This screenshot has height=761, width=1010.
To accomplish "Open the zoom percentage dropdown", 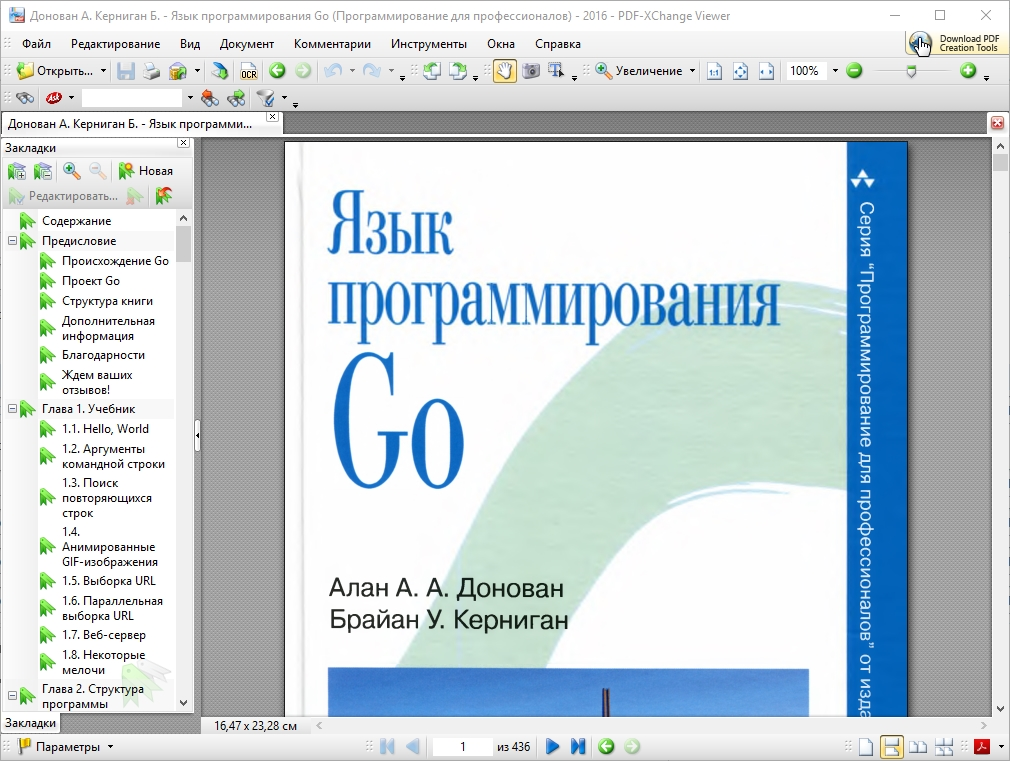I will point(835,71).
